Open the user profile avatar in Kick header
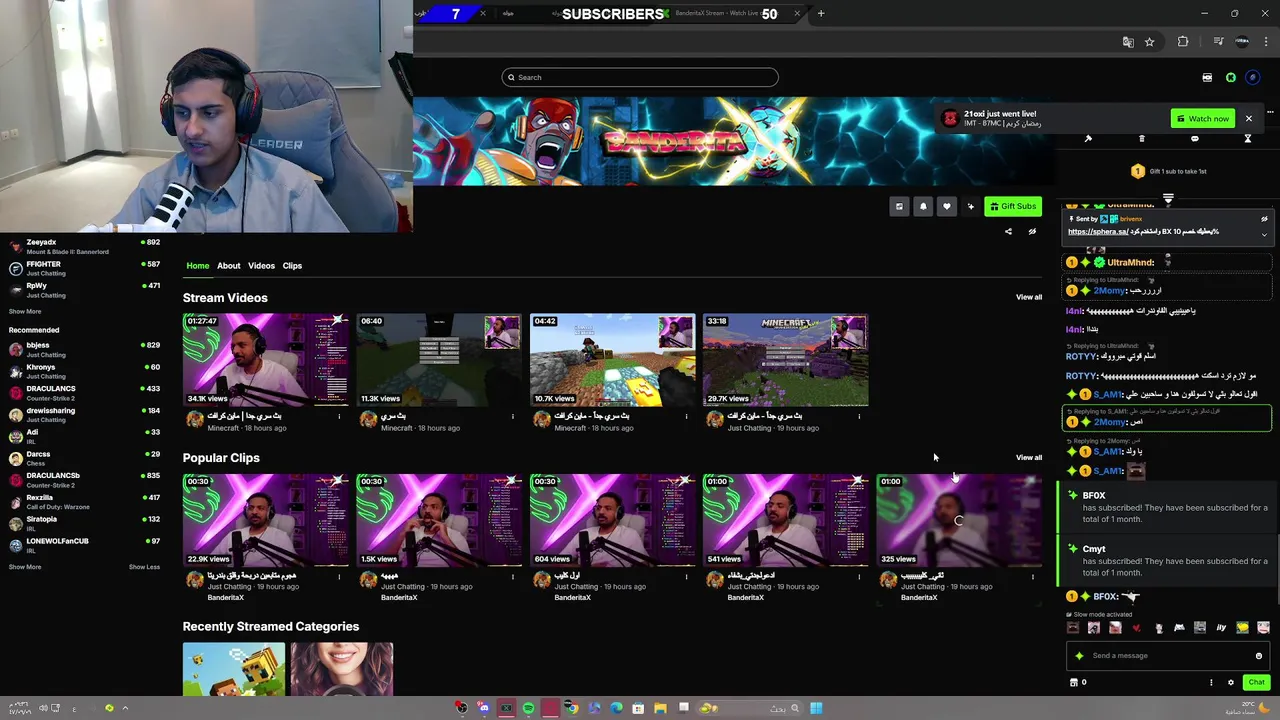This screenshot has height=720, width=1280. coord(1252,77)
